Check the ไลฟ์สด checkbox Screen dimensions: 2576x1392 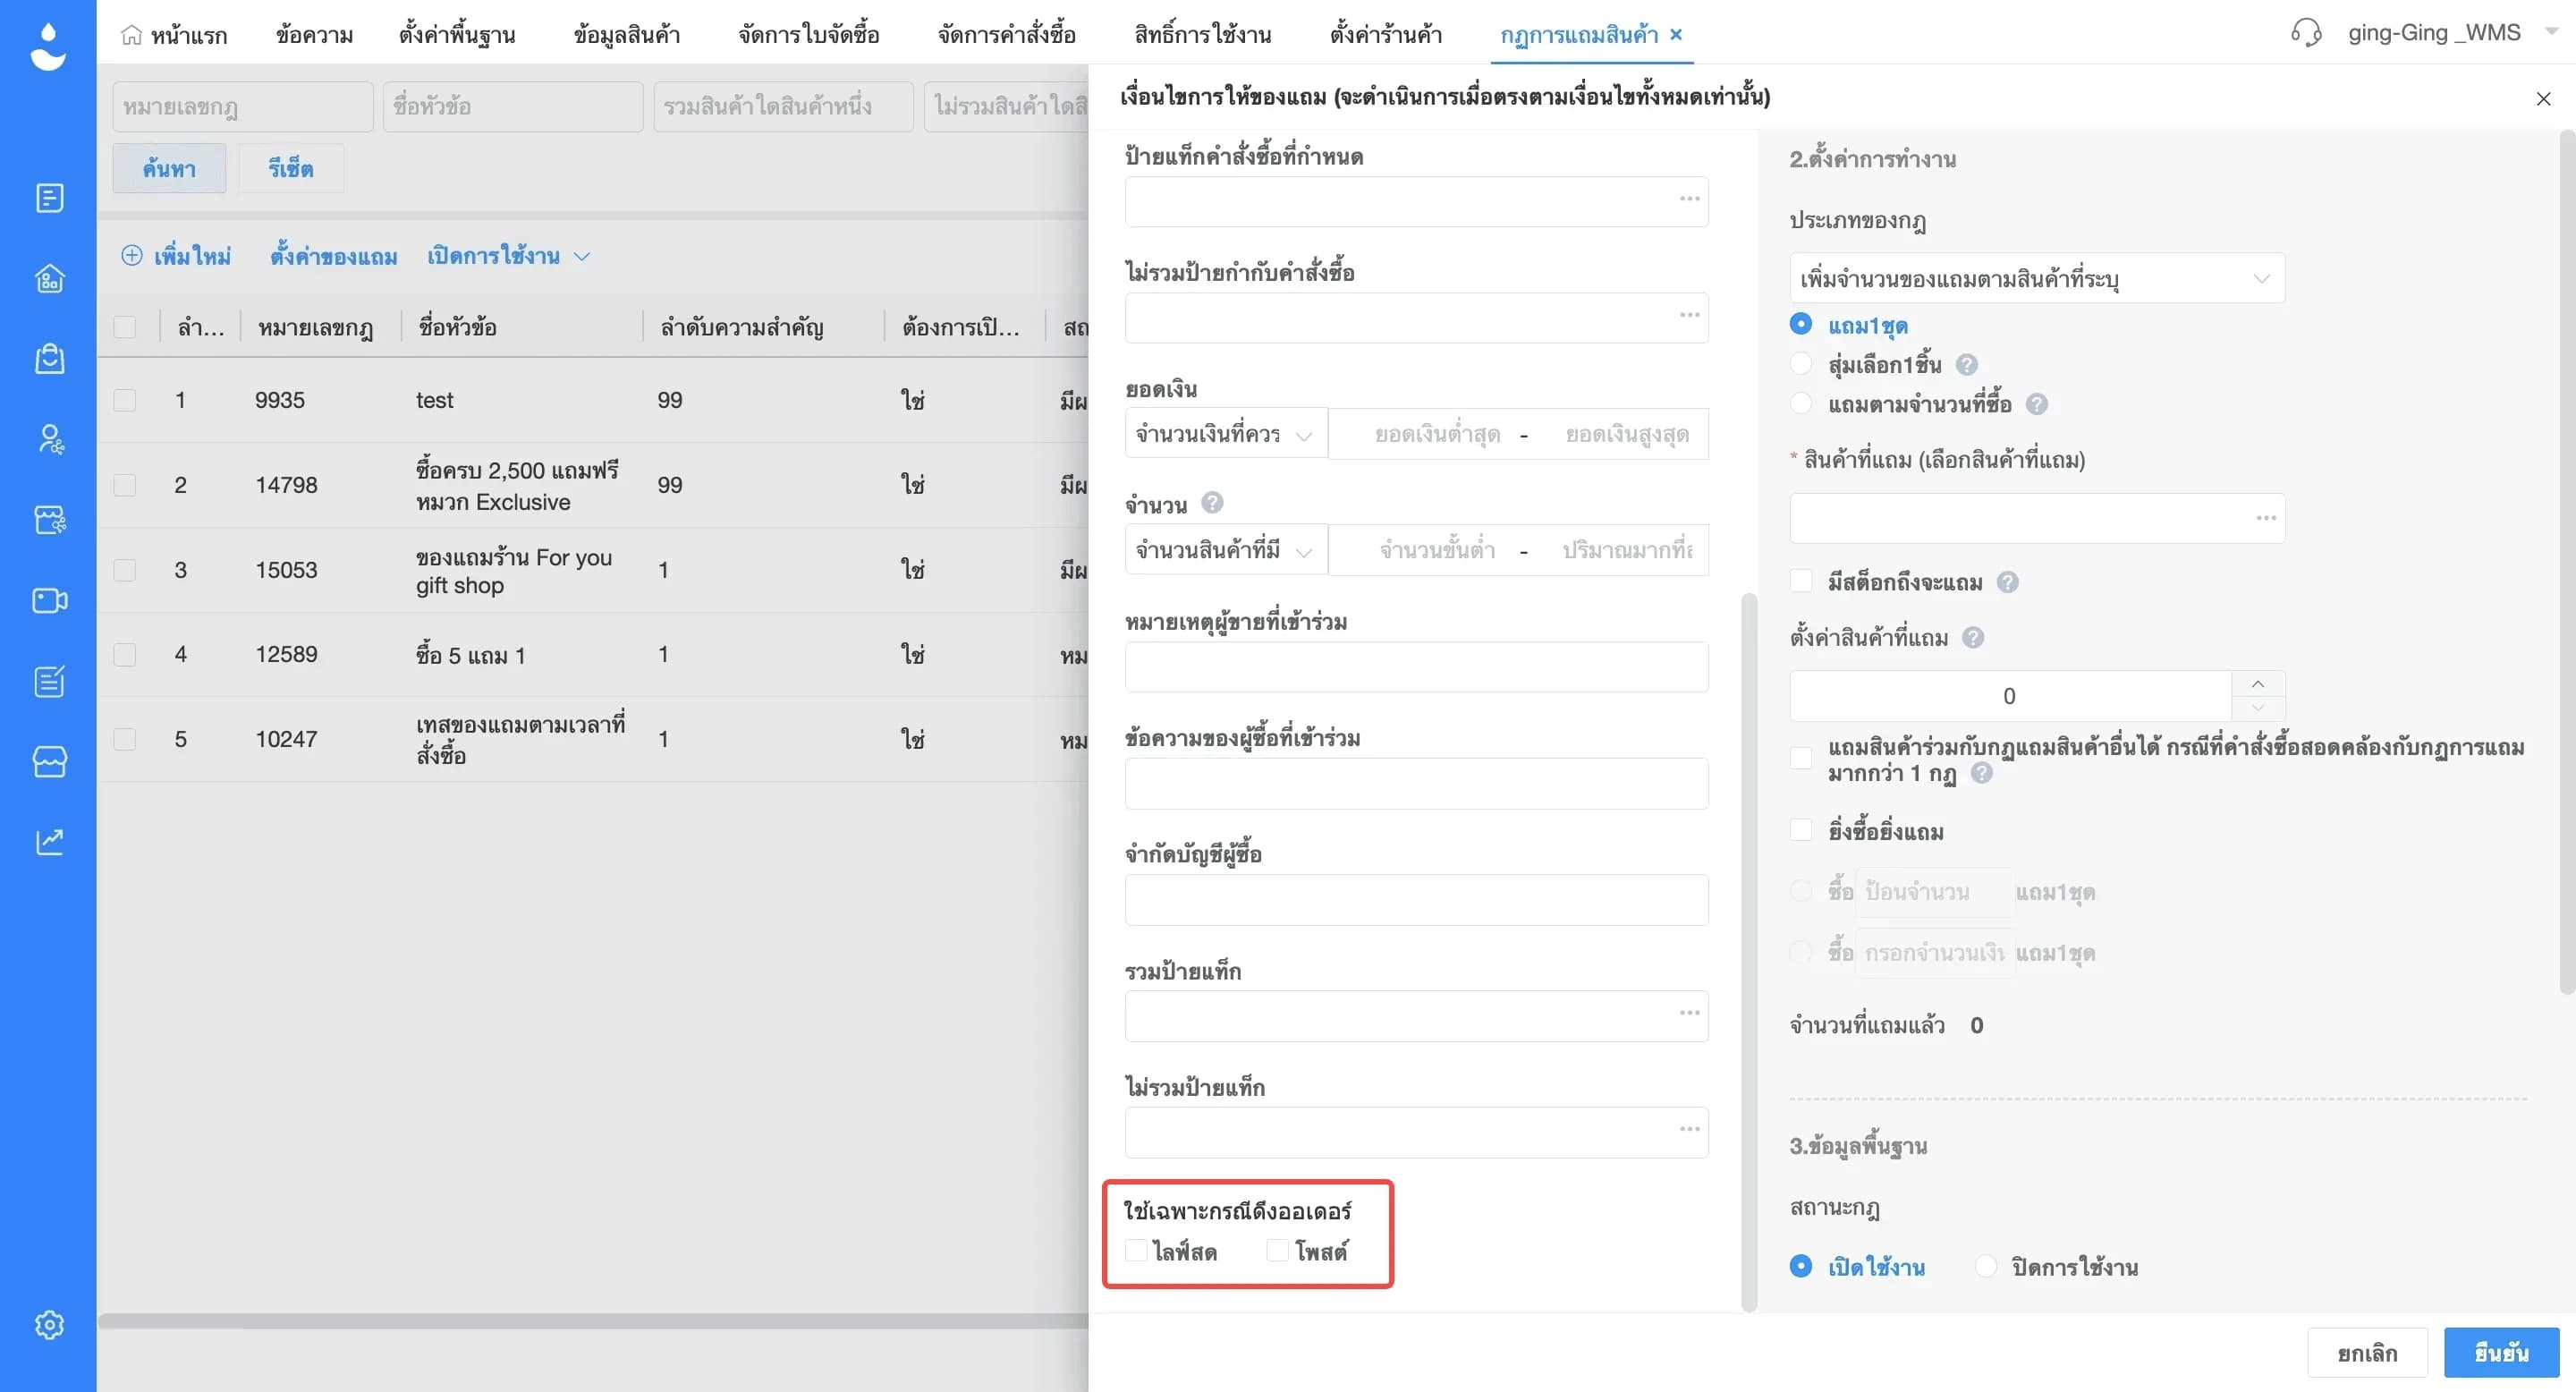1136,1250
